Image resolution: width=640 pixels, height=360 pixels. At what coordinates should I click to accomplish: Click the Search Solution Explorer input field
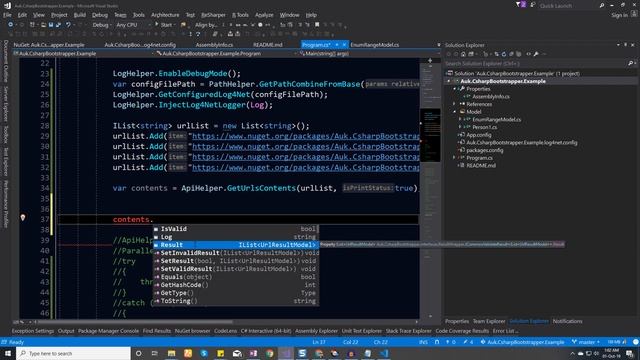pyautogui.click(x=536, y=64)
